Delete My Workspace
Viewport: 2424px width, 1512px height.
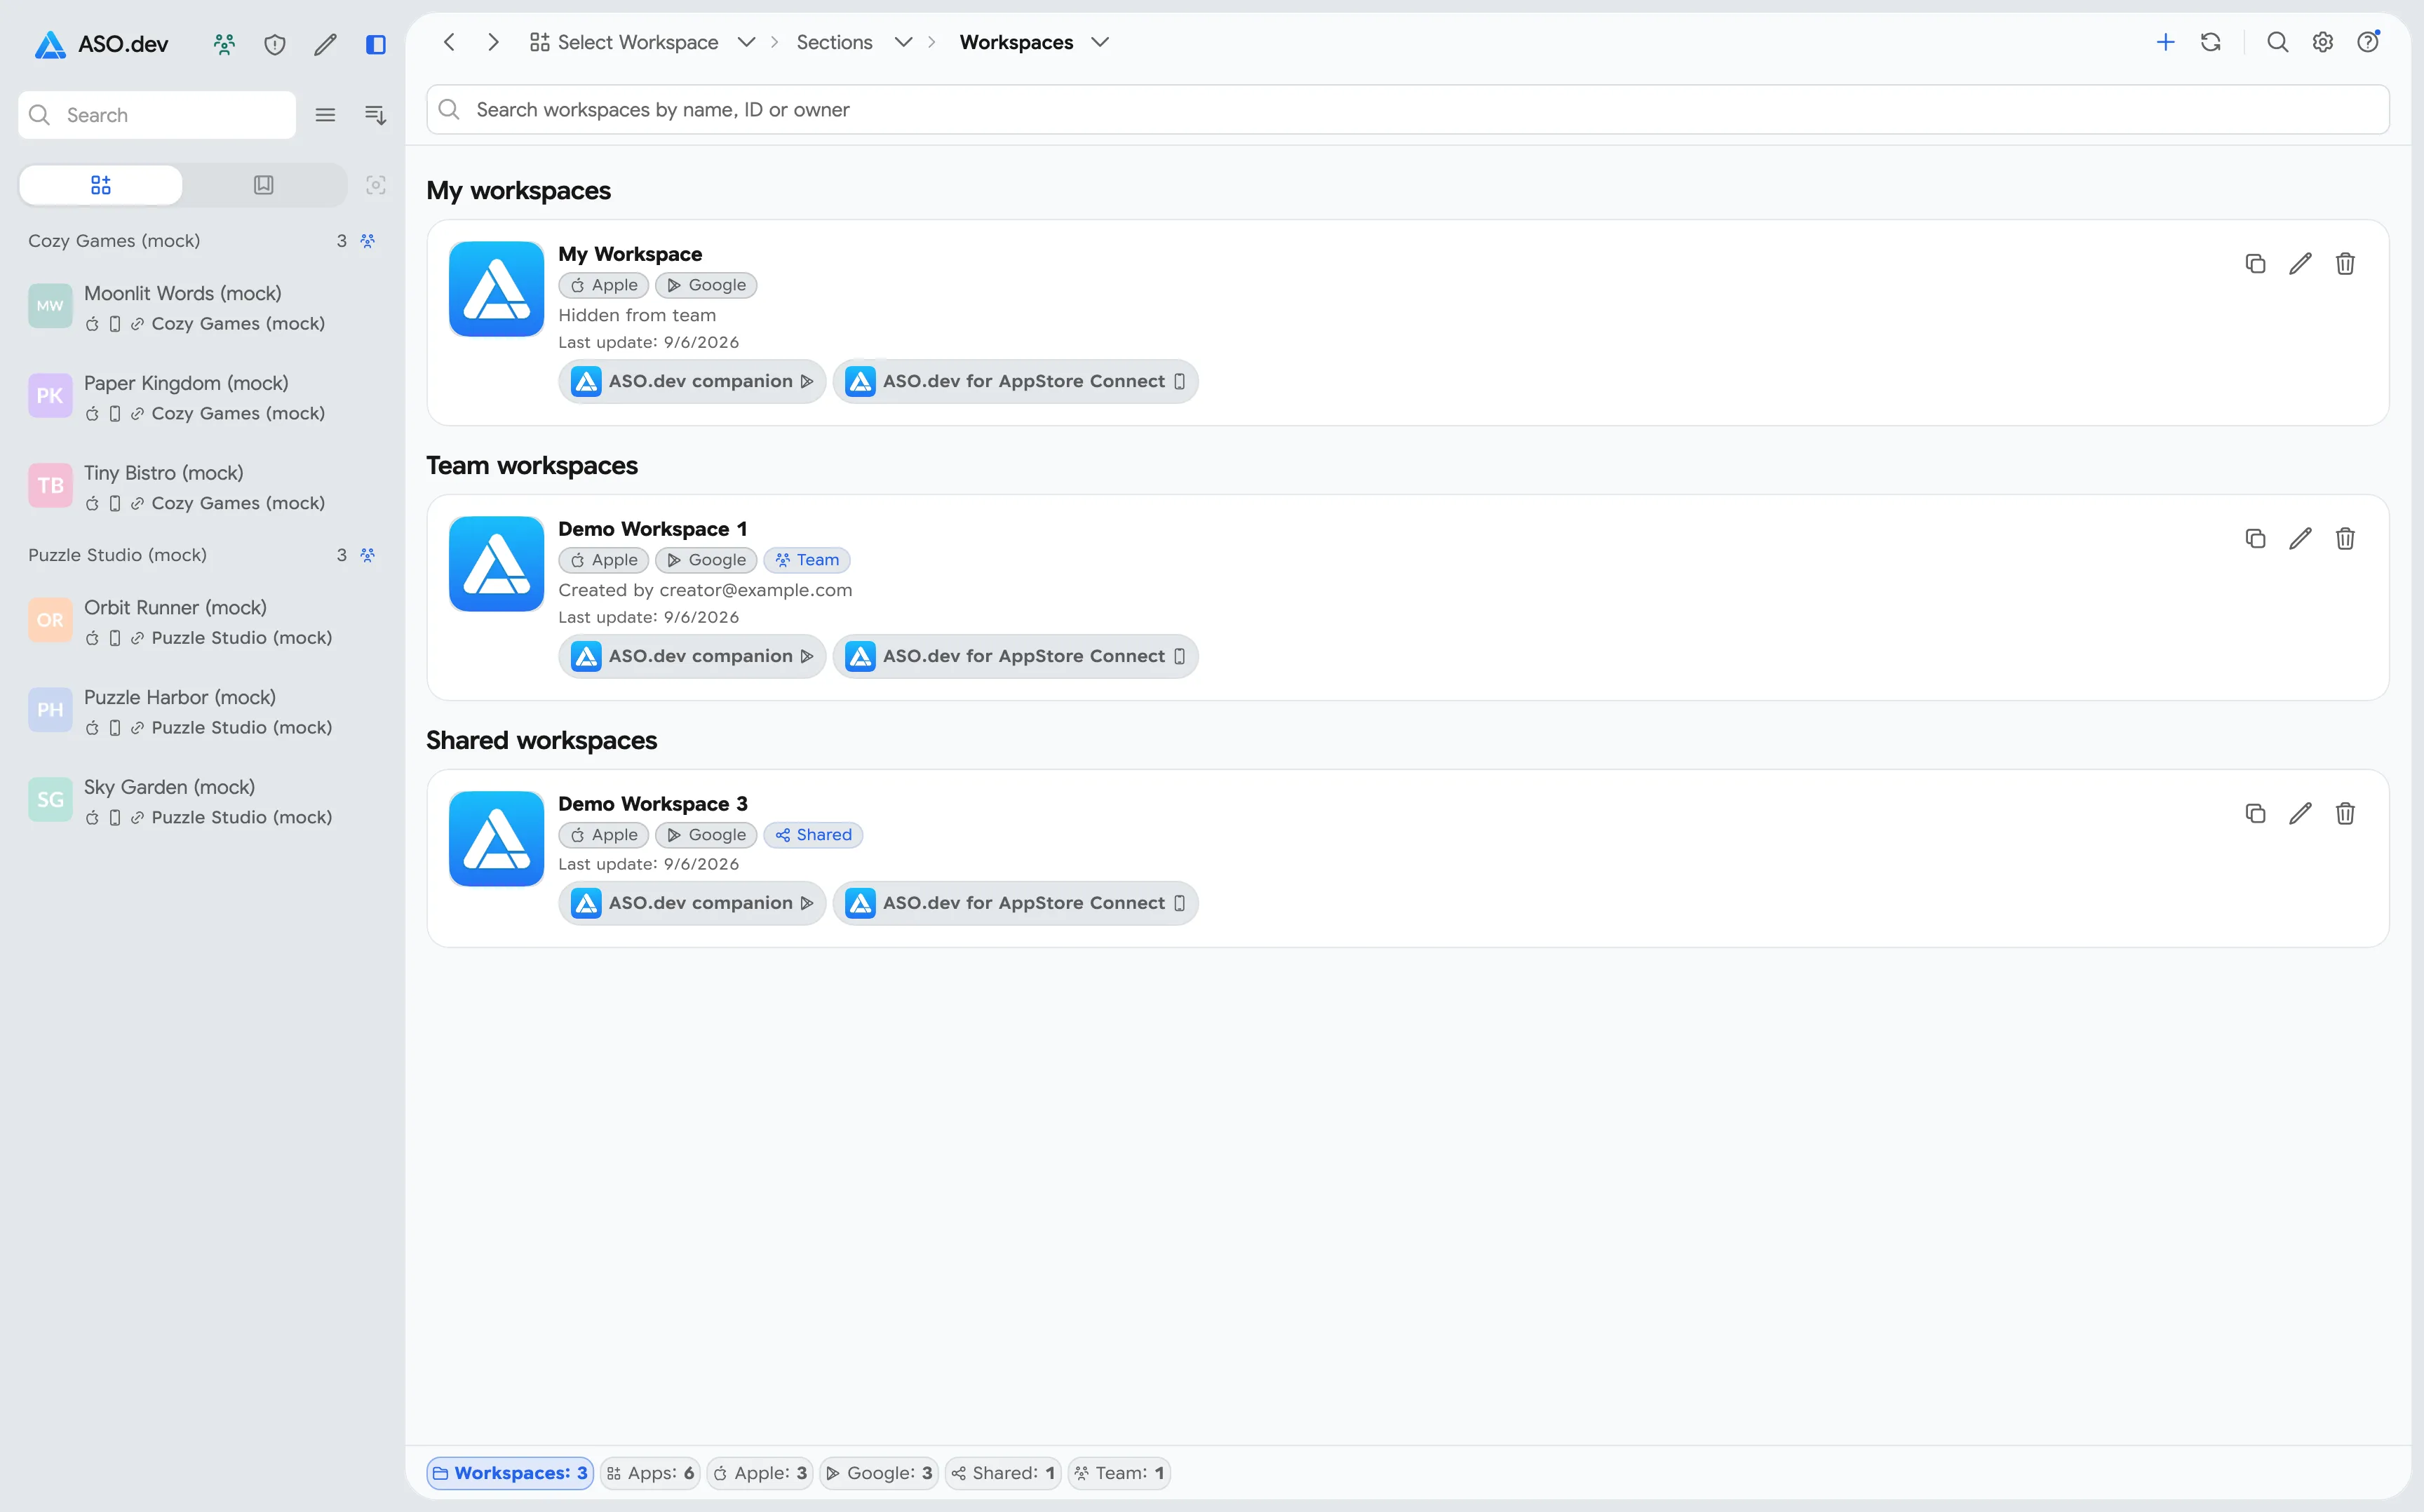click(2345, 264)
